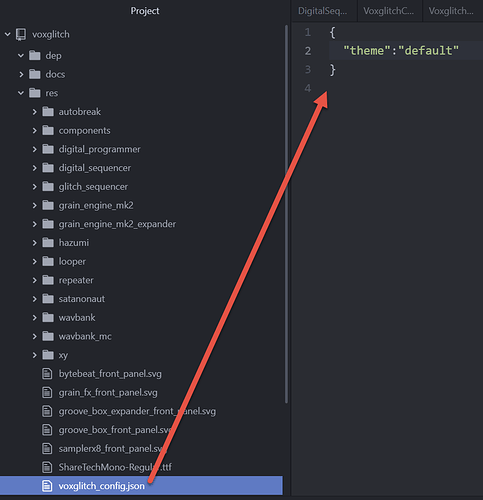Click the hazumi folder icon
The width and height of the screenshot is (483, 500).
[x=48, y=242]
